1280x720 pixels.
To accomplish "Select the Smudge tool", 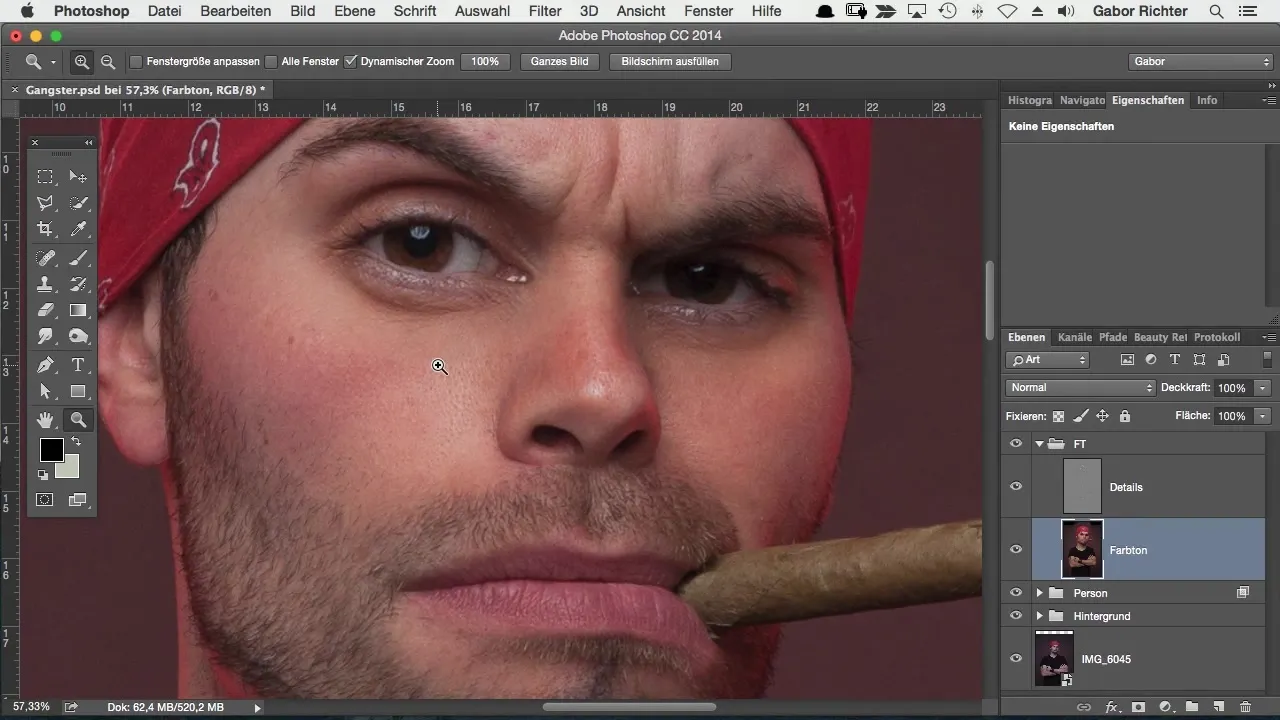I will pos(45,337).
